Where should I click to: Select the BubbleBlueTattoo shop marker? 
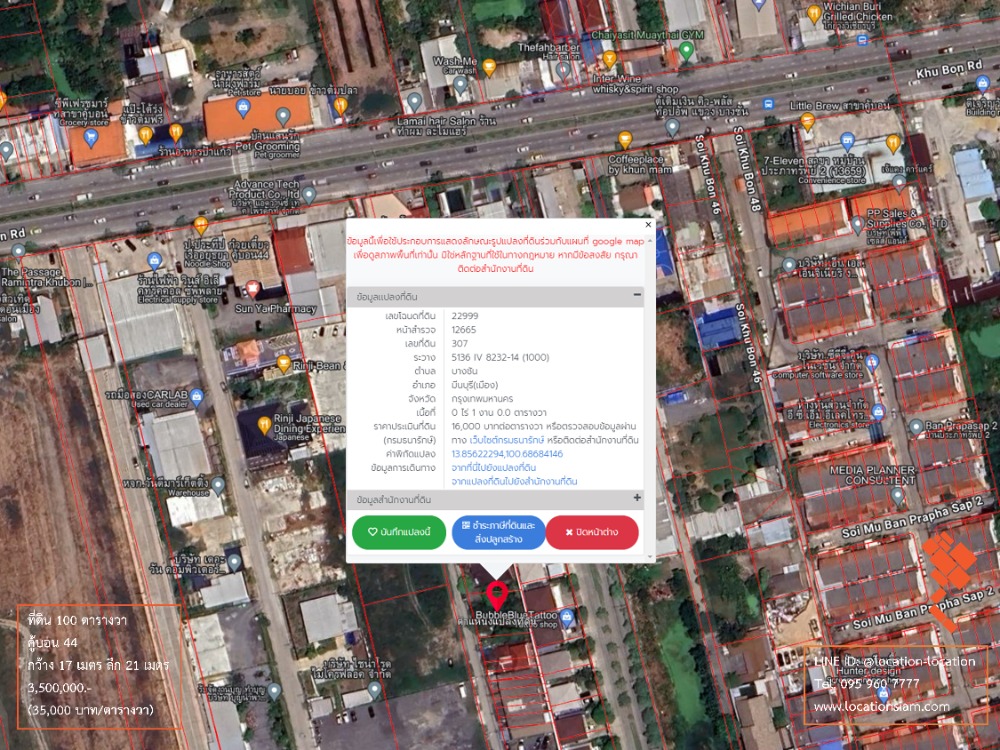[566, 617]
